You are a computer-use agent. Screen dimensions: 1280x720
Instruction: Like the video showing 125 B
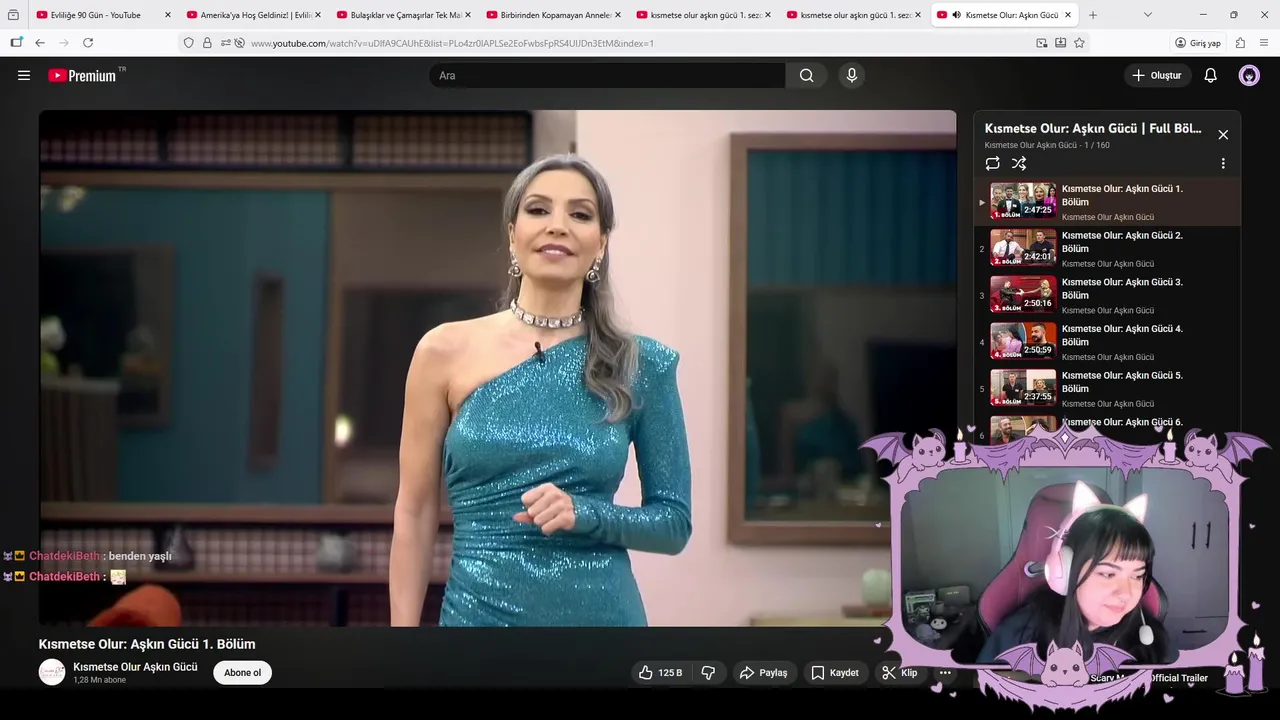point(661,673)
